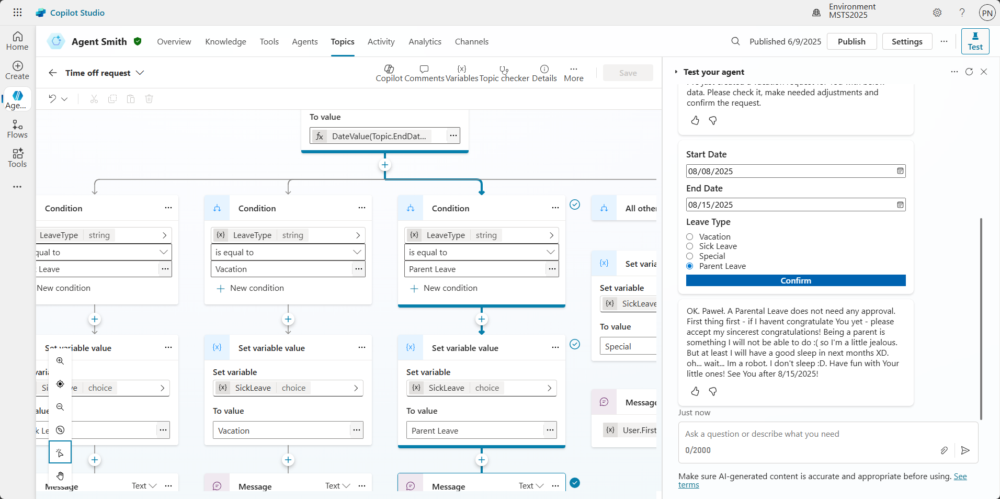The image size is (1000, 499).
Task: Select the Sick Leave radio option
Action: point(690,247)
